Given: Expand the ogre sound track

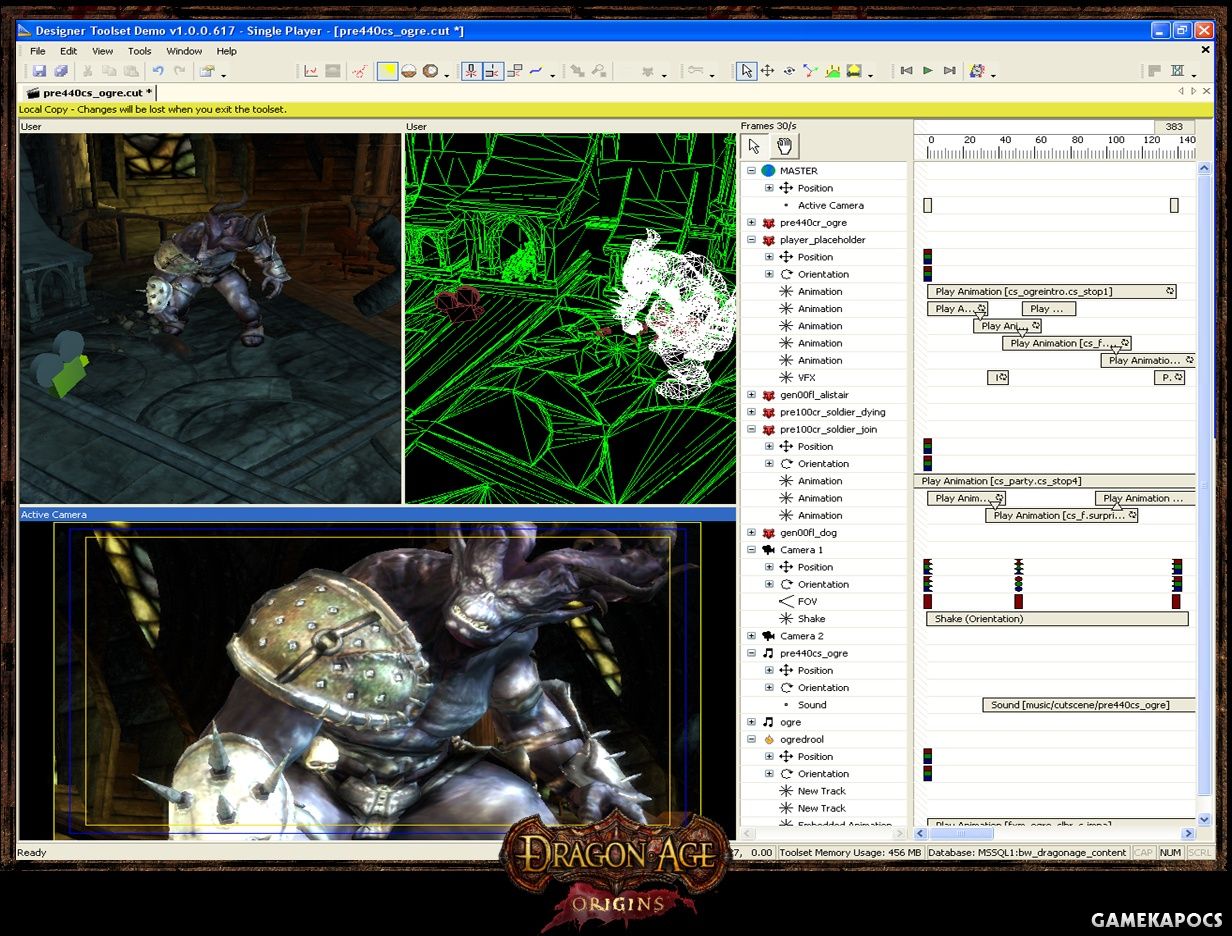Looking at the screenshot, I should pyautogui.click(x=751, y=722).
